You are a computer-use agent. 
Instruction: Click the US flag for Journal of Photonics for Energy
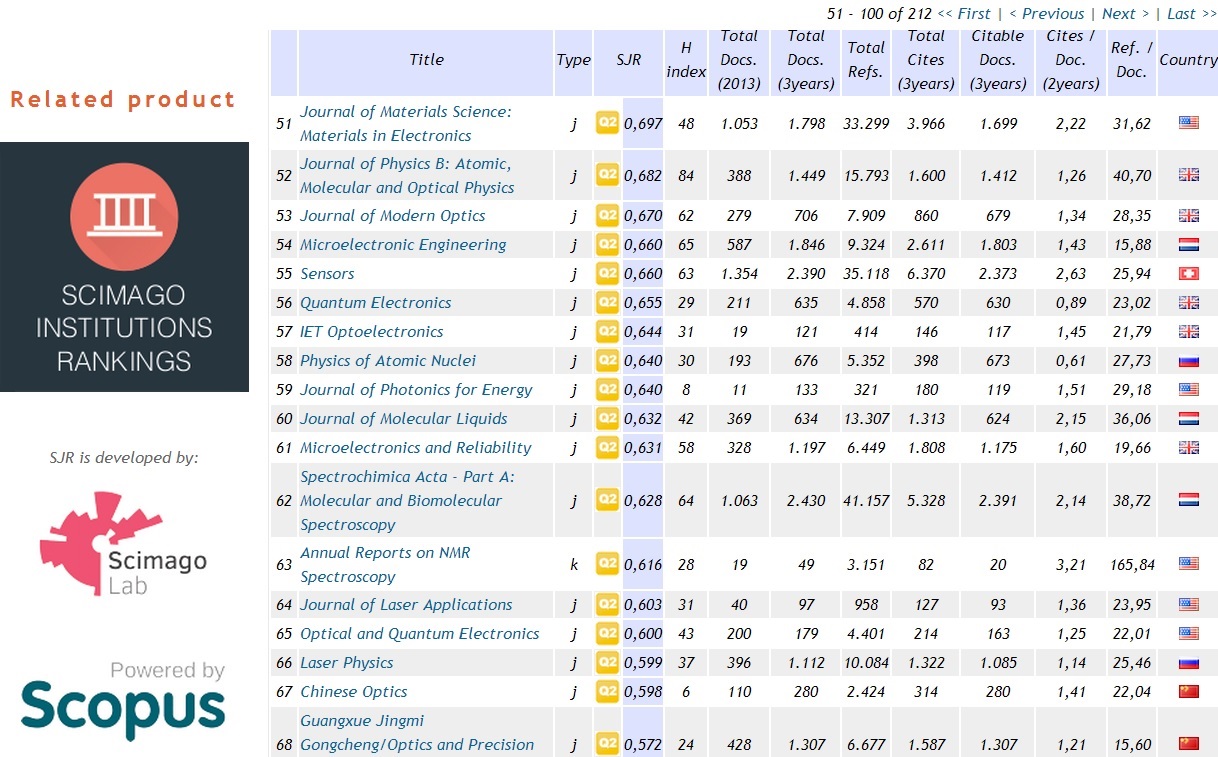coord(1188,389)
